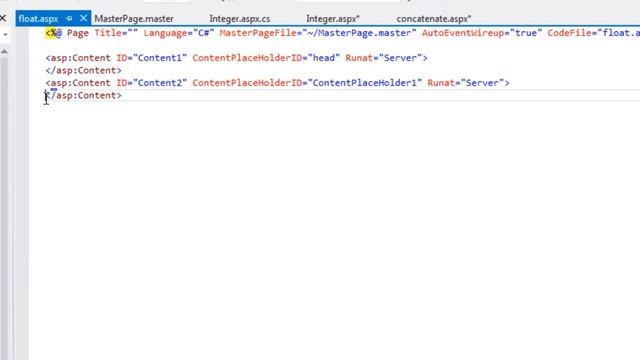Switch to the concatenate.aspx* tab
Screen dimensions: 640x360
[x=433, y=19]
